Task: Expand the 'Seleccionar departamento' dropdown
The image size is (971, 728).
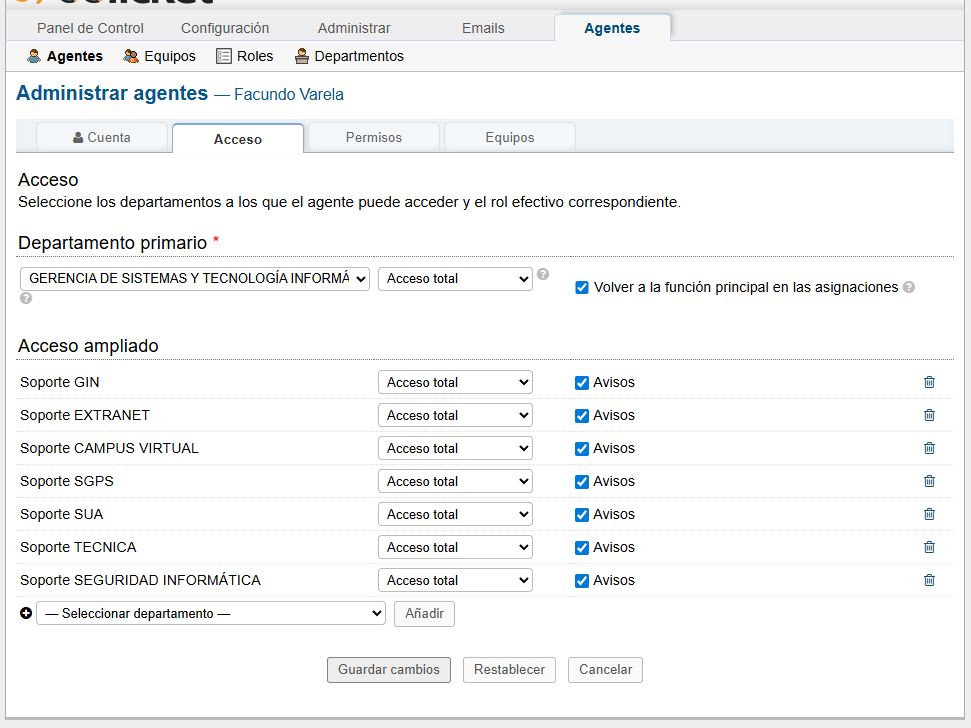Action: [x=211, y=614]
